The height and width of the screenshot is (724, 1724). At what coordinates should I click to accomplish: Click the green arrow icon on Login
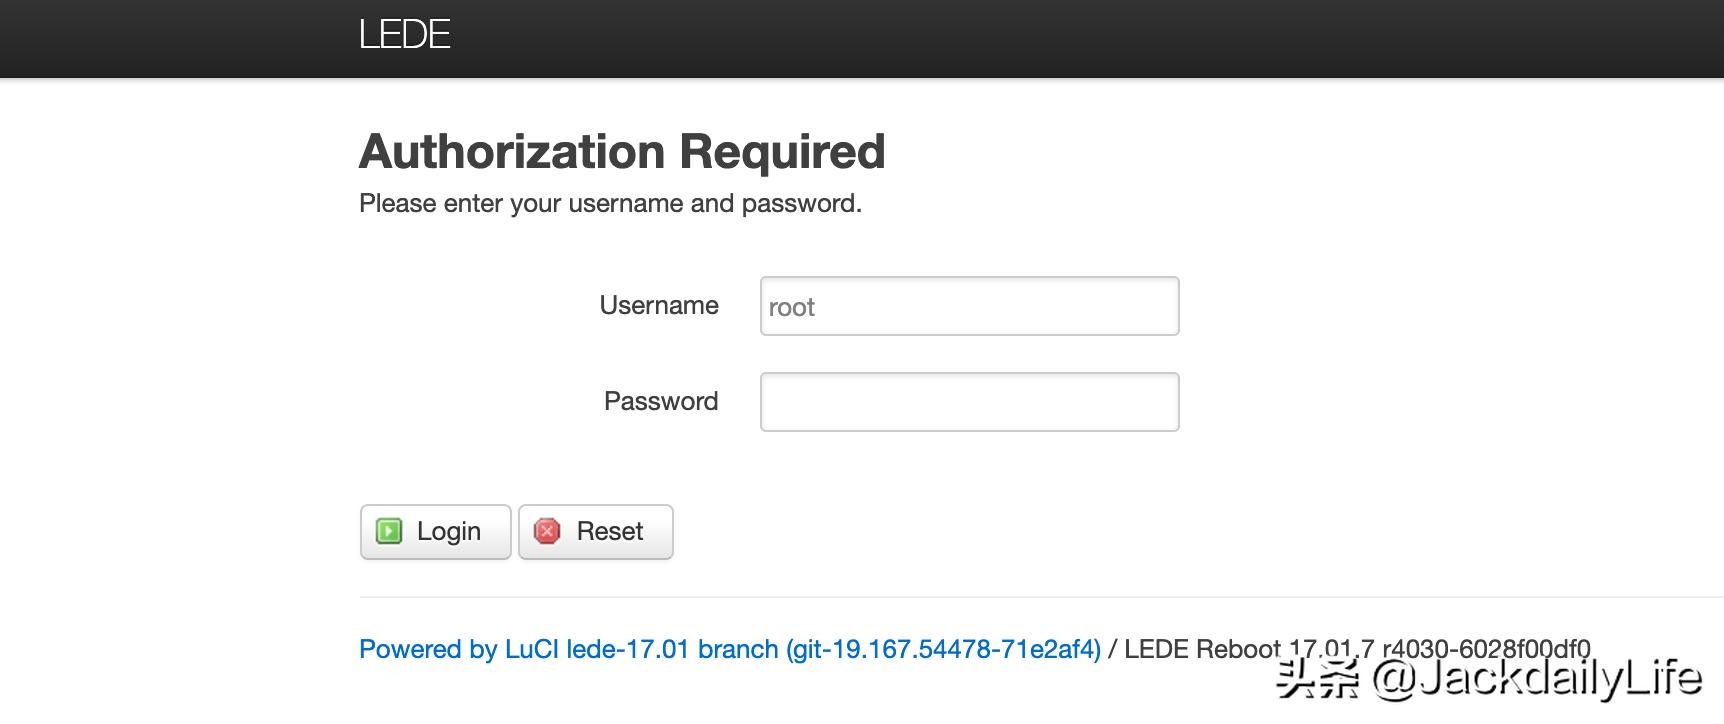[389, 531]
